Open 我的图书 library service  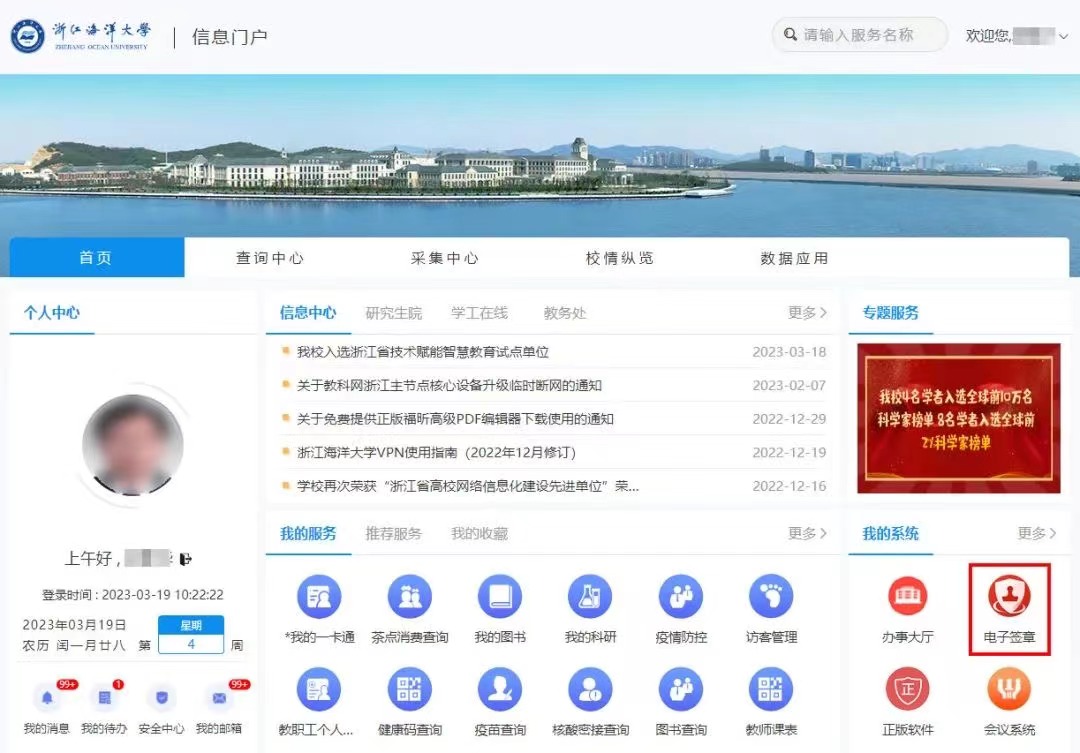(x=500, y=600)
